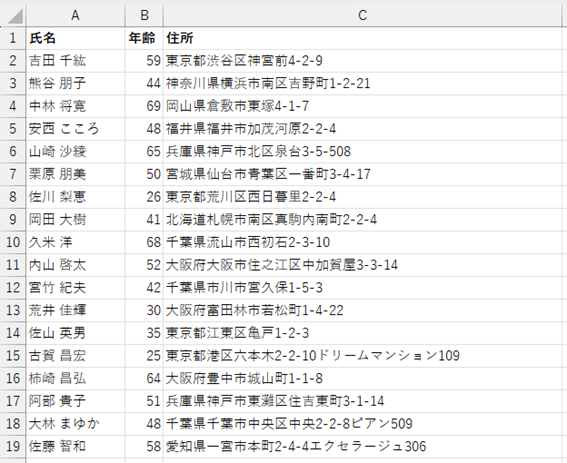
Task: Select column B header
Action: (x=144, y=15)
